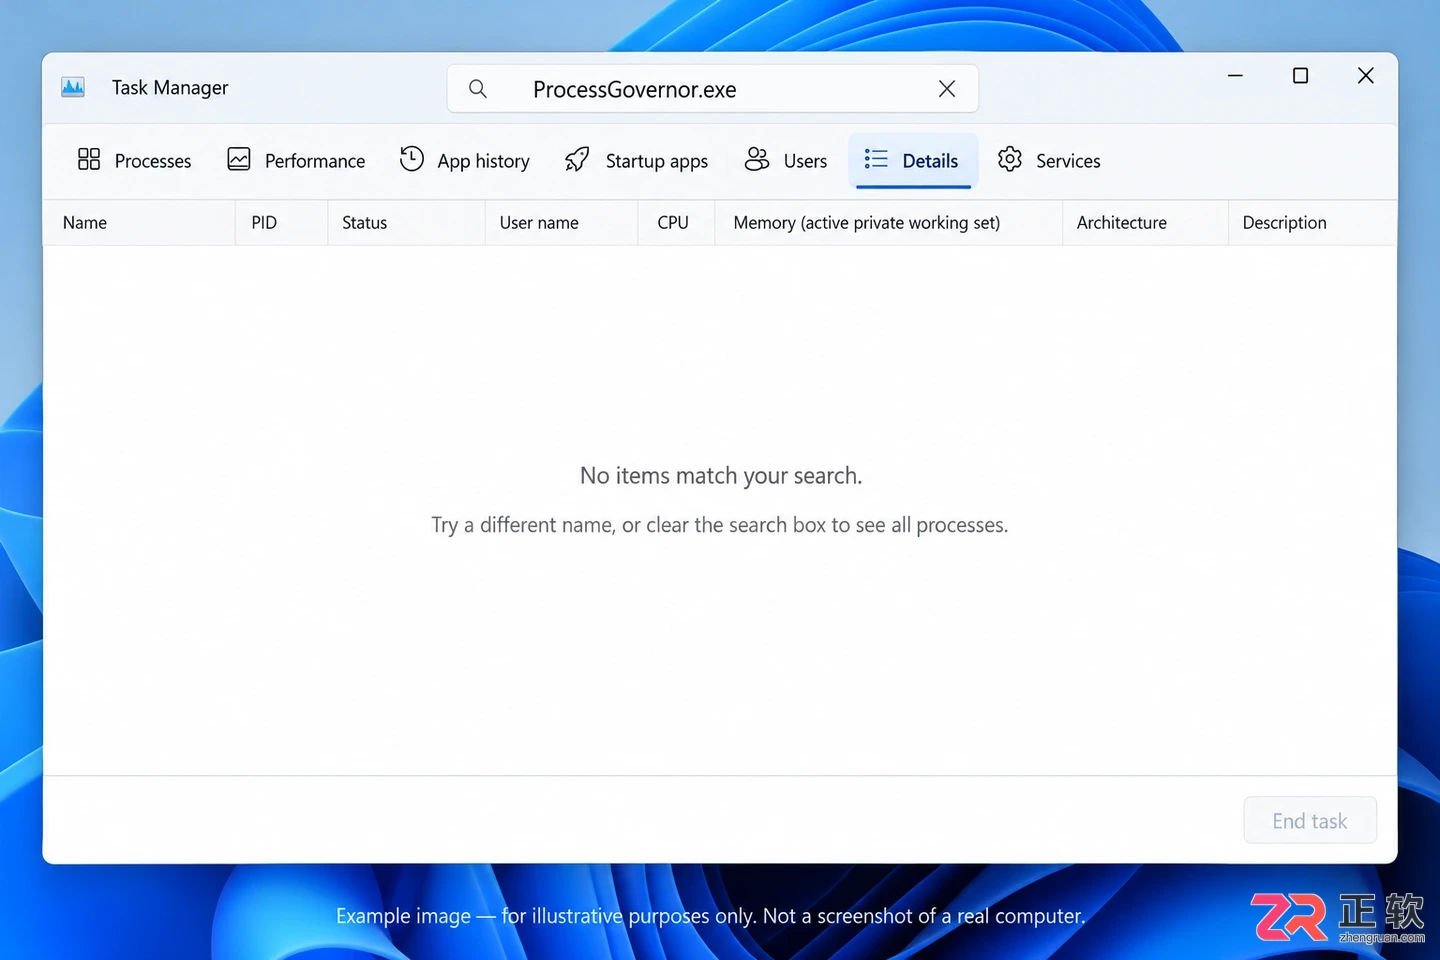1440x960 pixels.
Task: Open the Performance tab
Action: pos(296,161)
